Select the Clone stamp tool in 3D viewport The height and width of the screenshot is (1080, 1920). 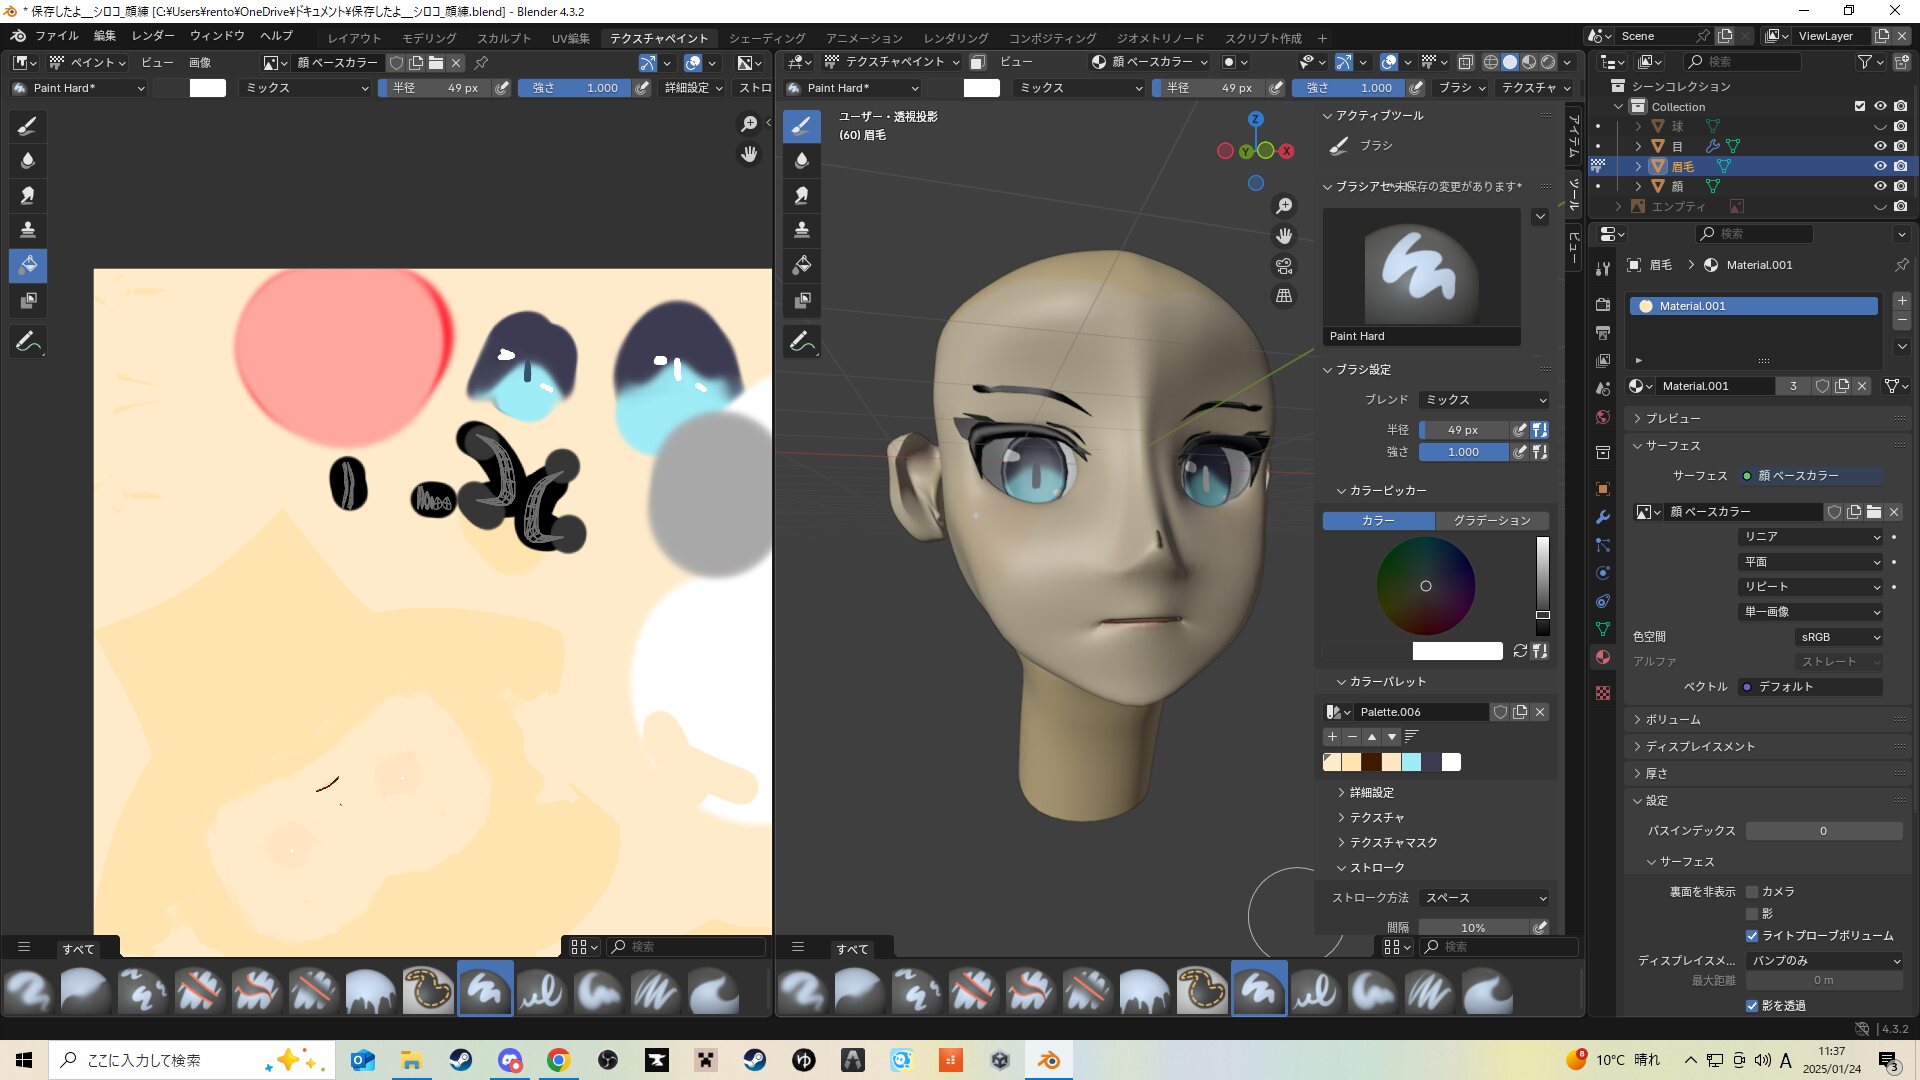(x=801, y=230)
